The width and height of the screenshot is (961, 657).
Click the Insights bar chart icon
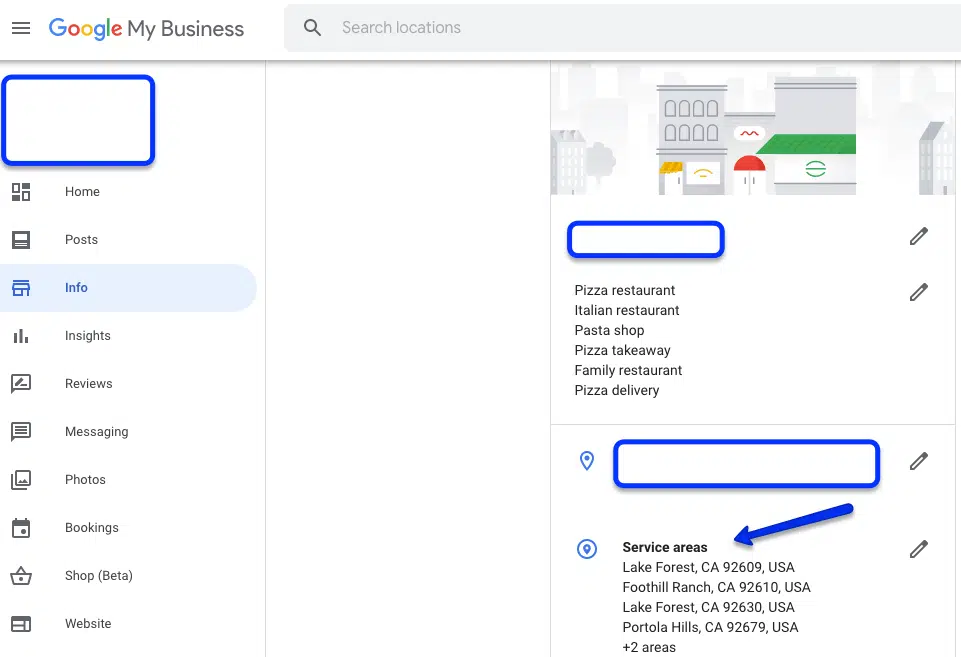pos(21,336)
